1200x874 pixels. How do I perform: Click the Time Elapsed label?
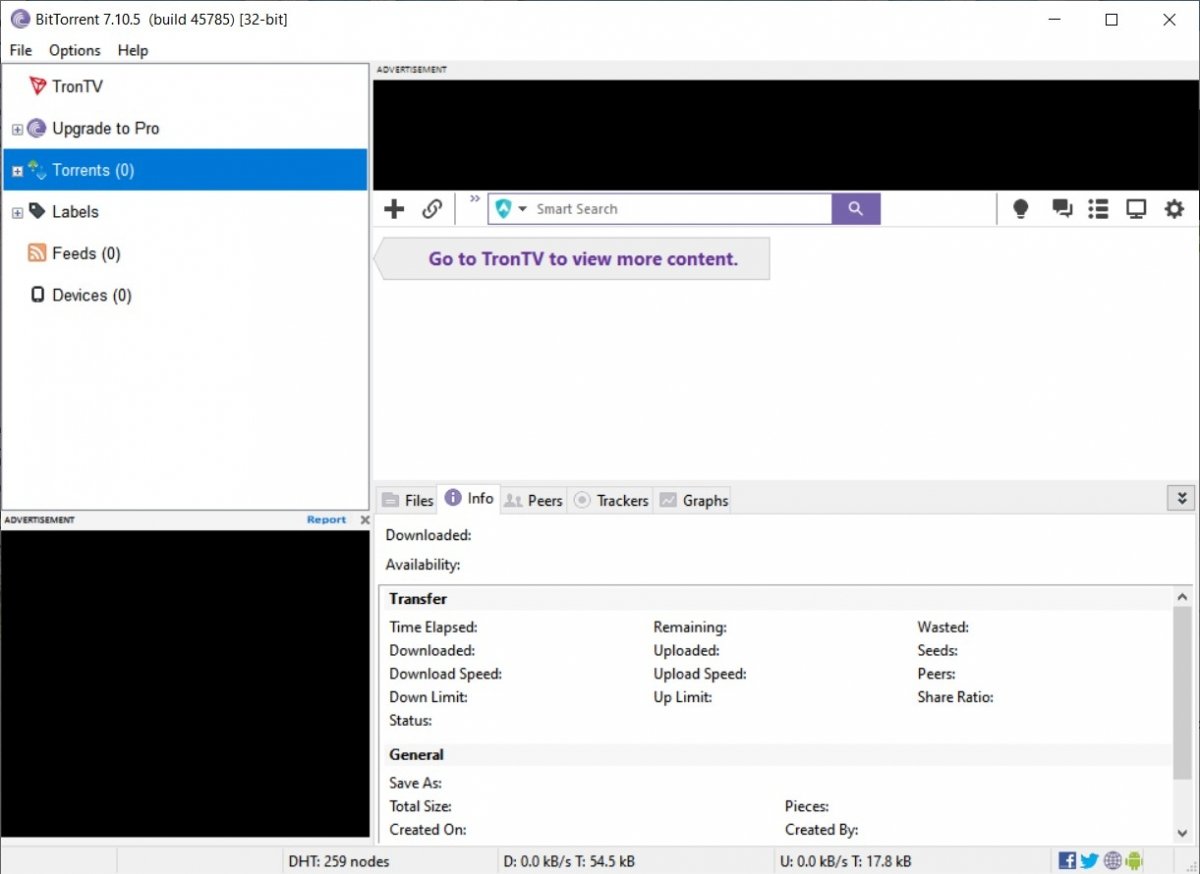click(433, 628)
